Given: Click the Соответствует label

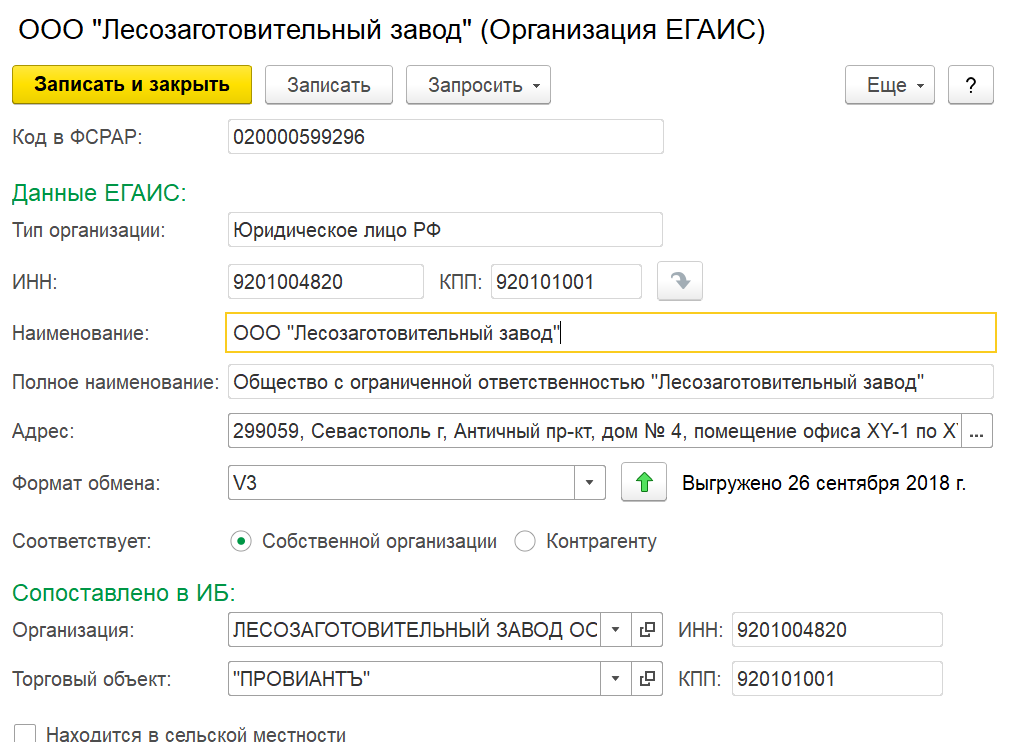Looking at the screenshot, I should 82,541.
